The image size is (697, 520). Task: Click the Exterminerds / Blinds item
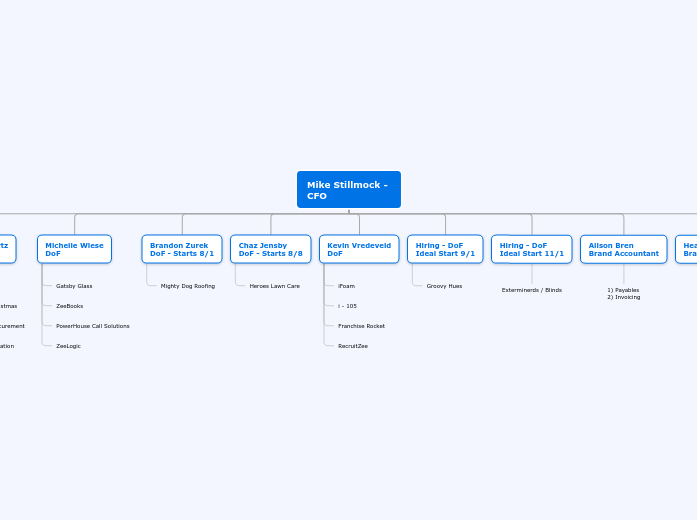point(532,290)
